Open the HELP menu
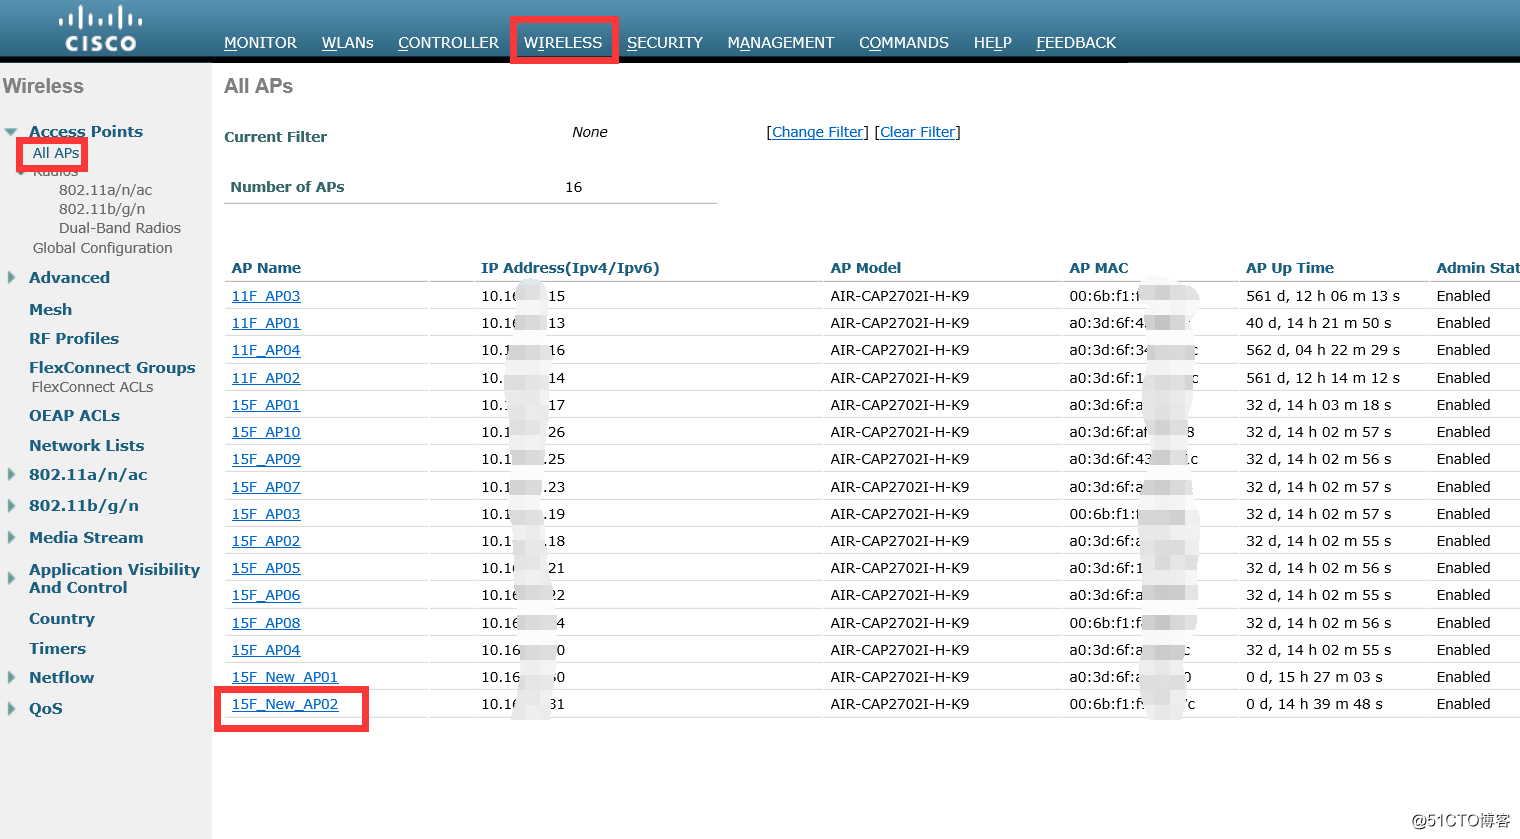 [x=993, y=43]
